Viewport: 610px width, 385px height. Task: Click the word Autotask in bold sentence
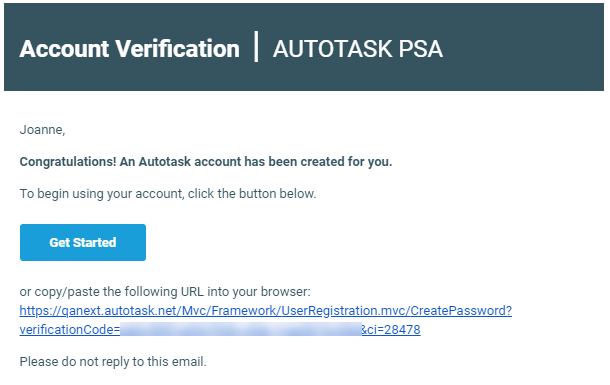coord(165,161)
